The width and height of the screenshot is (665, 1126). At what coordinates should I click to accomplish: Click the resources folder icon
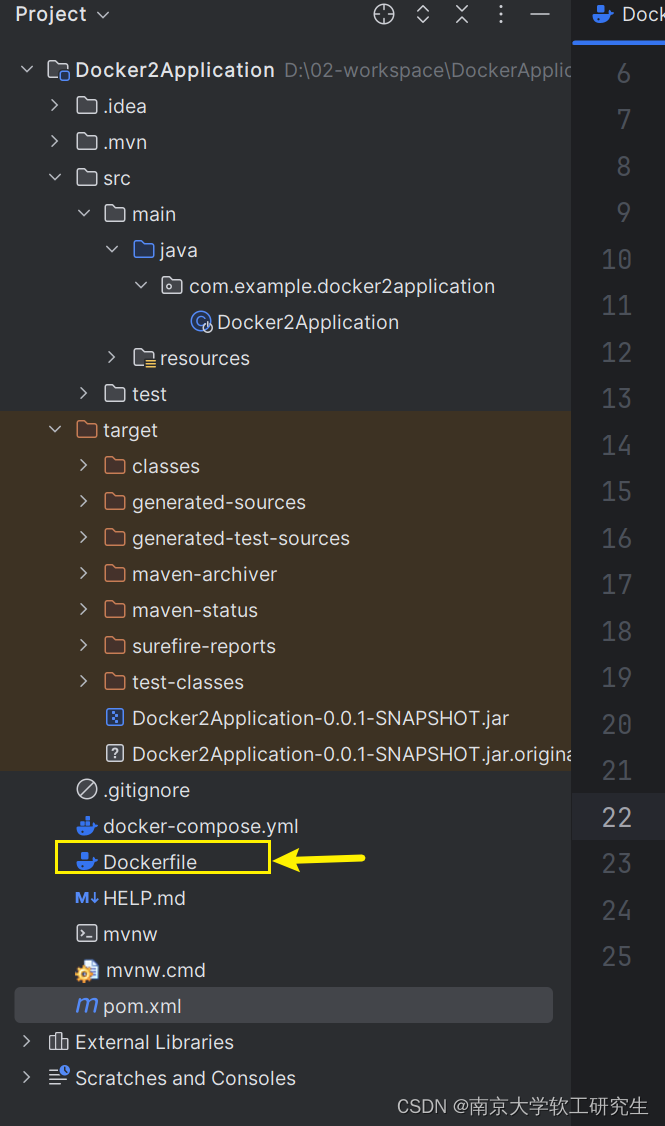tap(144, 358)
